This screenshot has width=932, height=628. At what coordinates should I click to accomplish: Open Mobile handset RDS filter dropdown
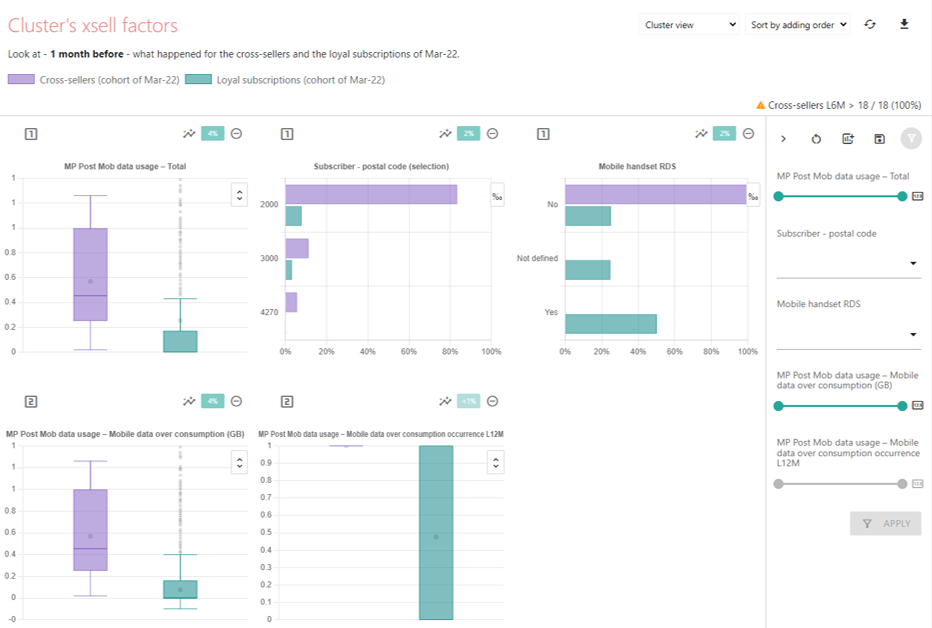click(847, 334)
